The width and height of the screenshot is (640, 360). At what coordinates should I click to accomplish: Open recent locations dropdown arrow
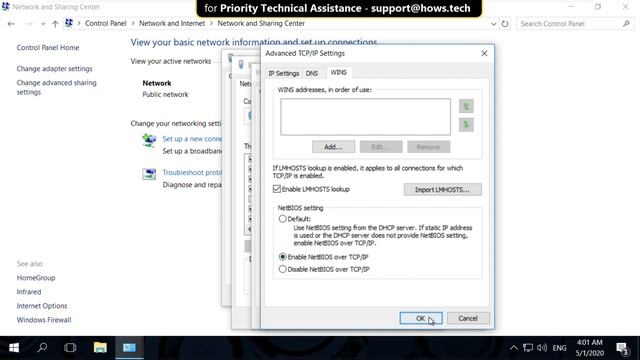tap(43, 24)
